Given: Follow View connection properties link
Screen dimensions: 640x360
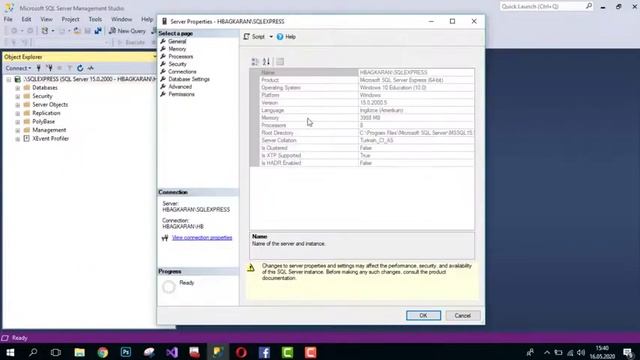Looking at the screenshot, I should [x=202, y=238].
